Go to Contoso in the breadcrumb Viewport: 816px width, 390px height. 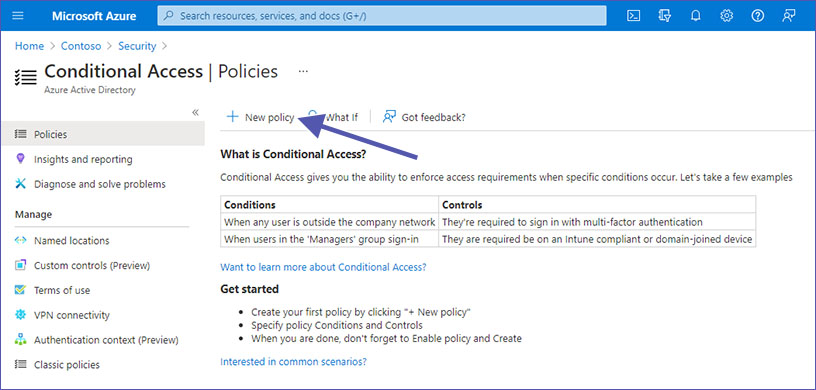coord(81,46)
